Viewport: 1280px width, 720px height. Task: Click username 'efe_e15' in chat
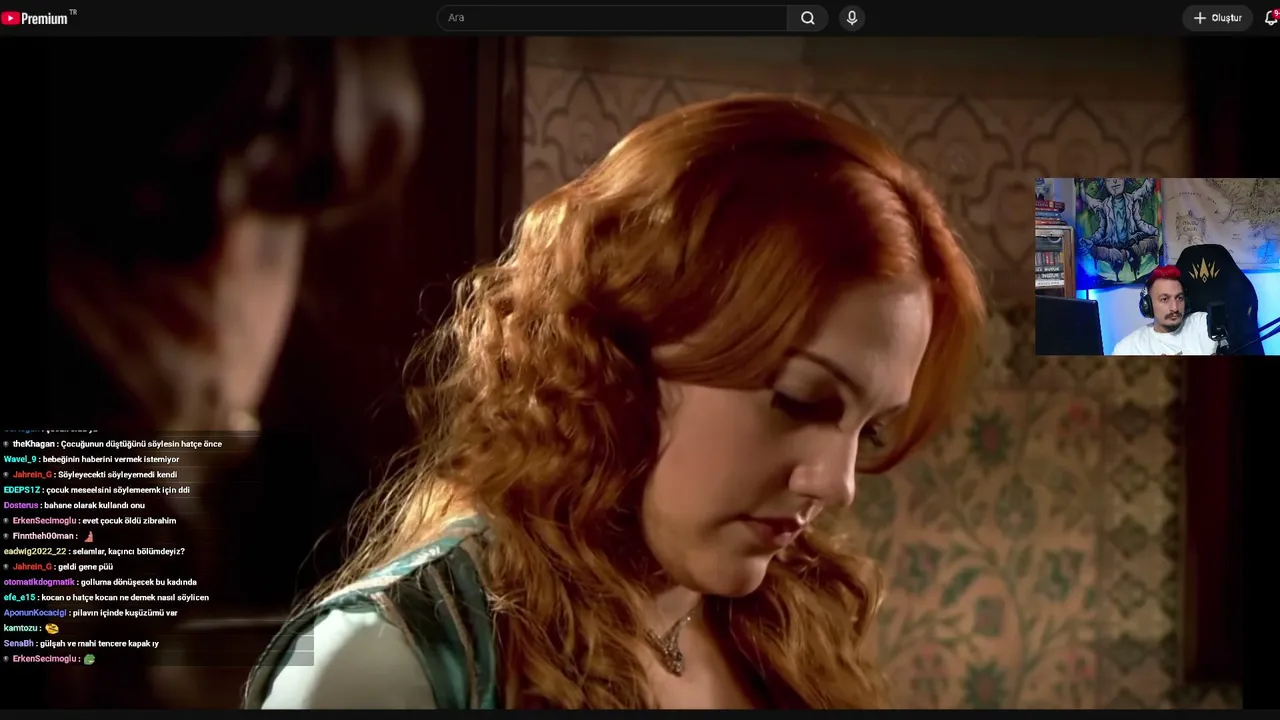20,597
